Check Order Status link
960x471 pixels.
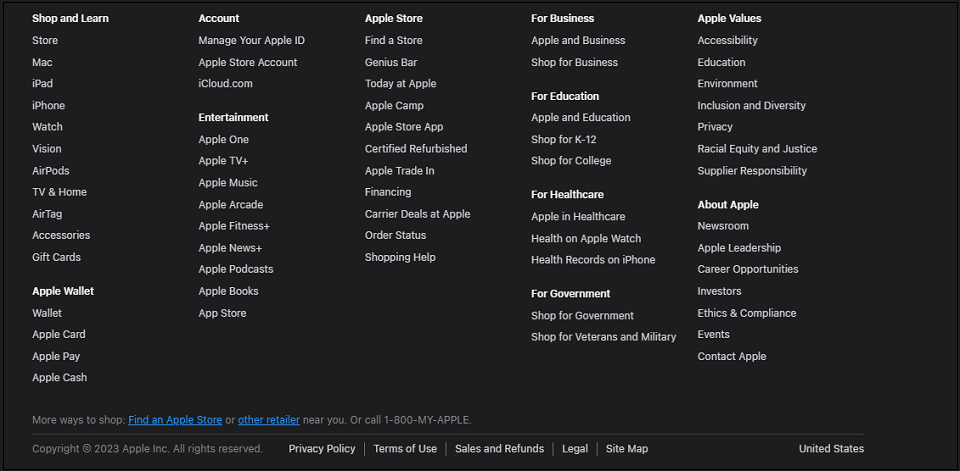(395, 236)
